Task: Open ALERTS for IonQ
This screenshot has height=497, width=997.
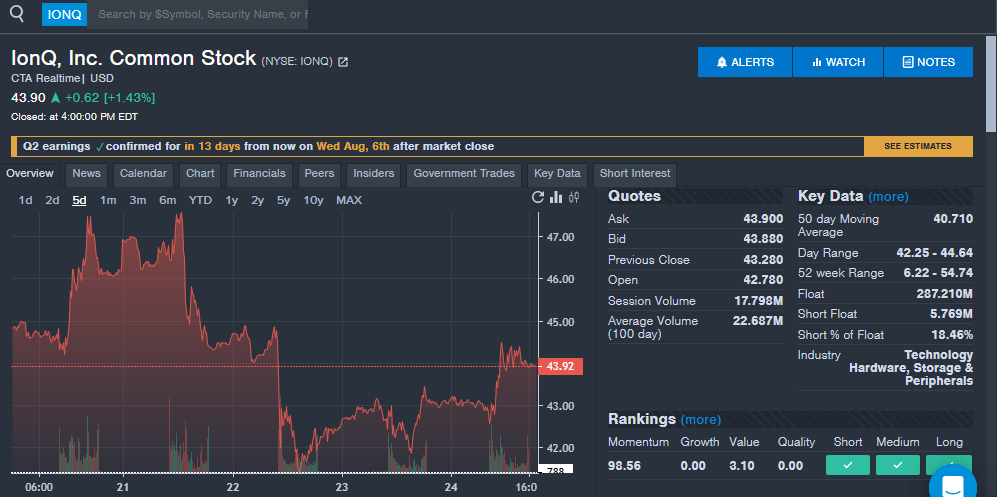Action: point(745,62)
